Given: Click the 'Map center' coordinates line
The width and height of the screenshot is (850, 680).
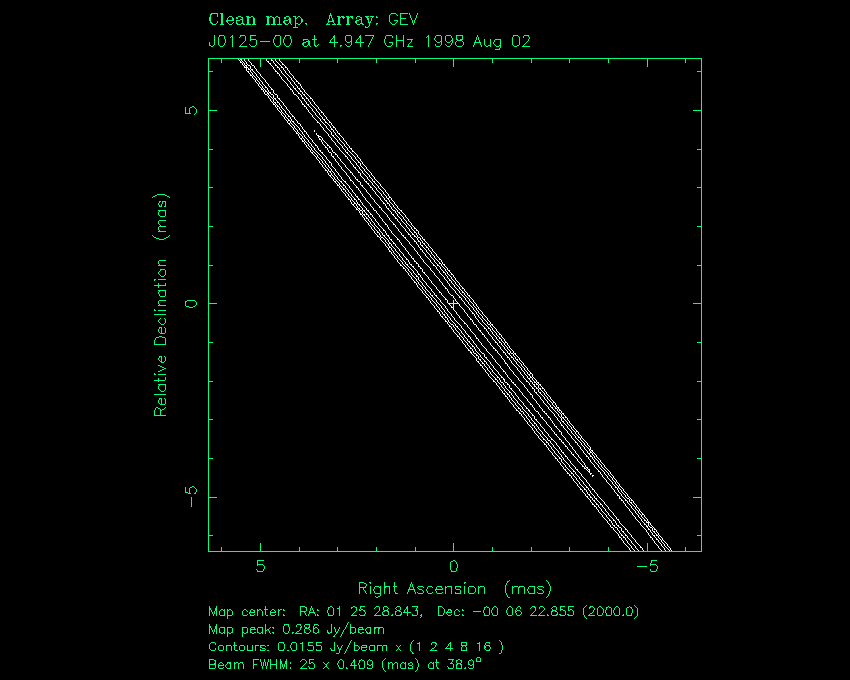Looking at the screenshot, I should point(423,611).
